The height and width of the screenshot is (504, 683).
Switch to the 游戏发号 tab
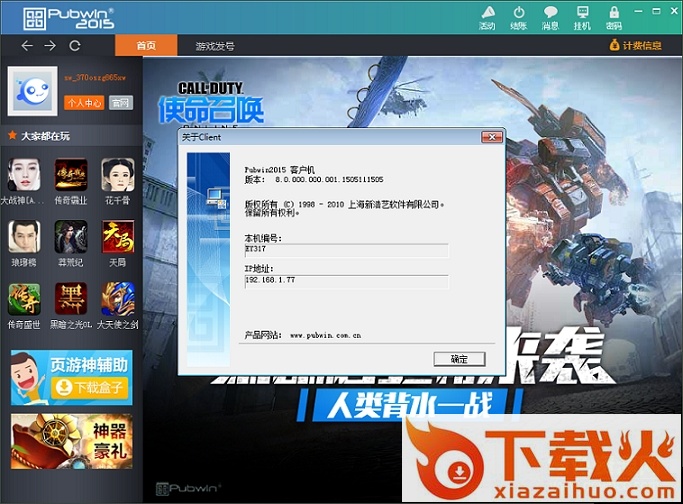tap(215, 46)
